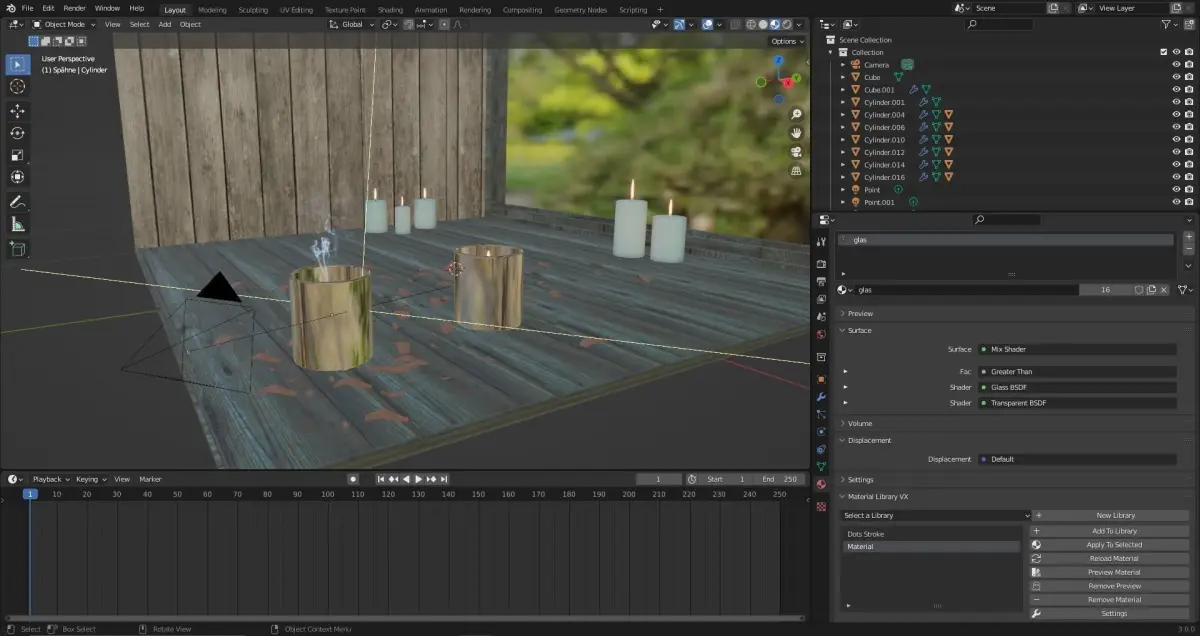
Task: Select the Move tool in the toolbar
Action: point(18,111)
